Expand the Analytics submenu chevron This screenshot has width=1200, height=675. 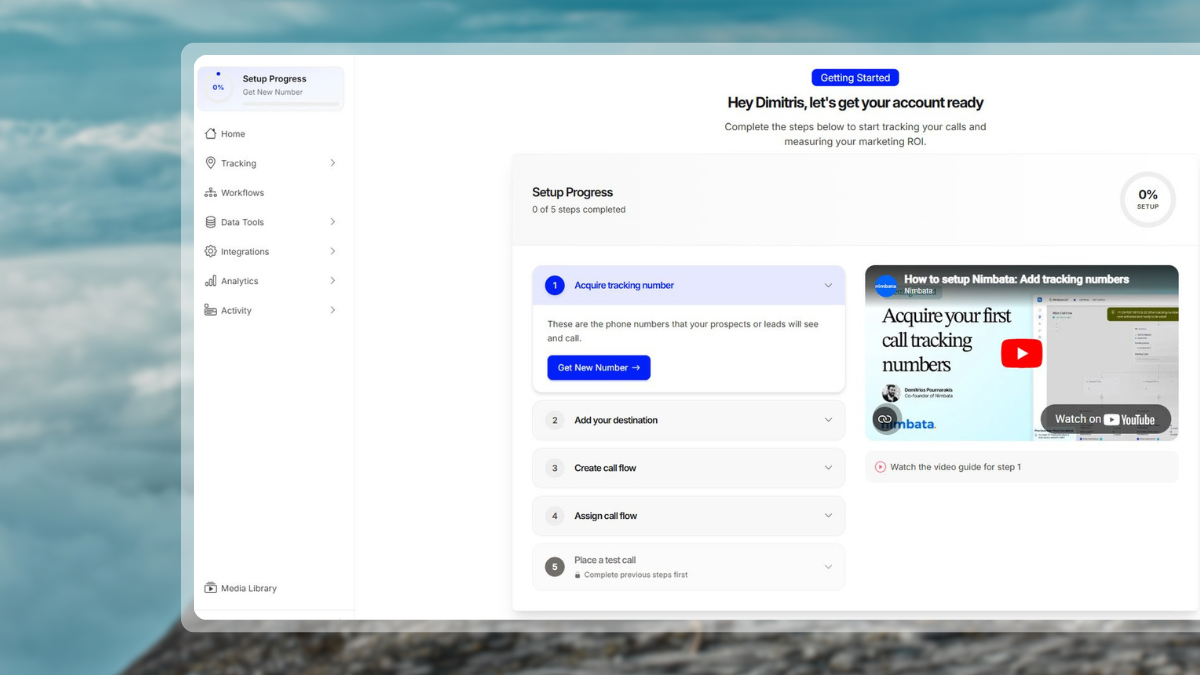[x=332, y=281]
